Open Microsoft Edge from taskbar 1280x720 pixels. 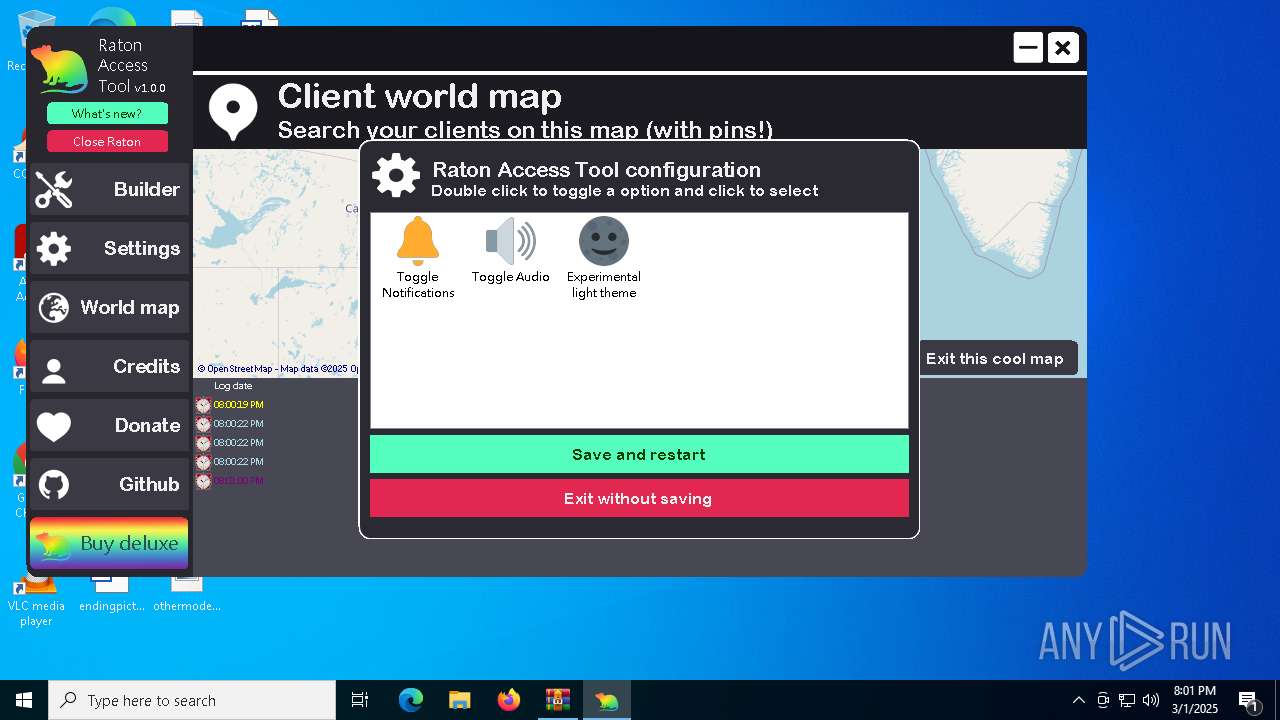411,700
